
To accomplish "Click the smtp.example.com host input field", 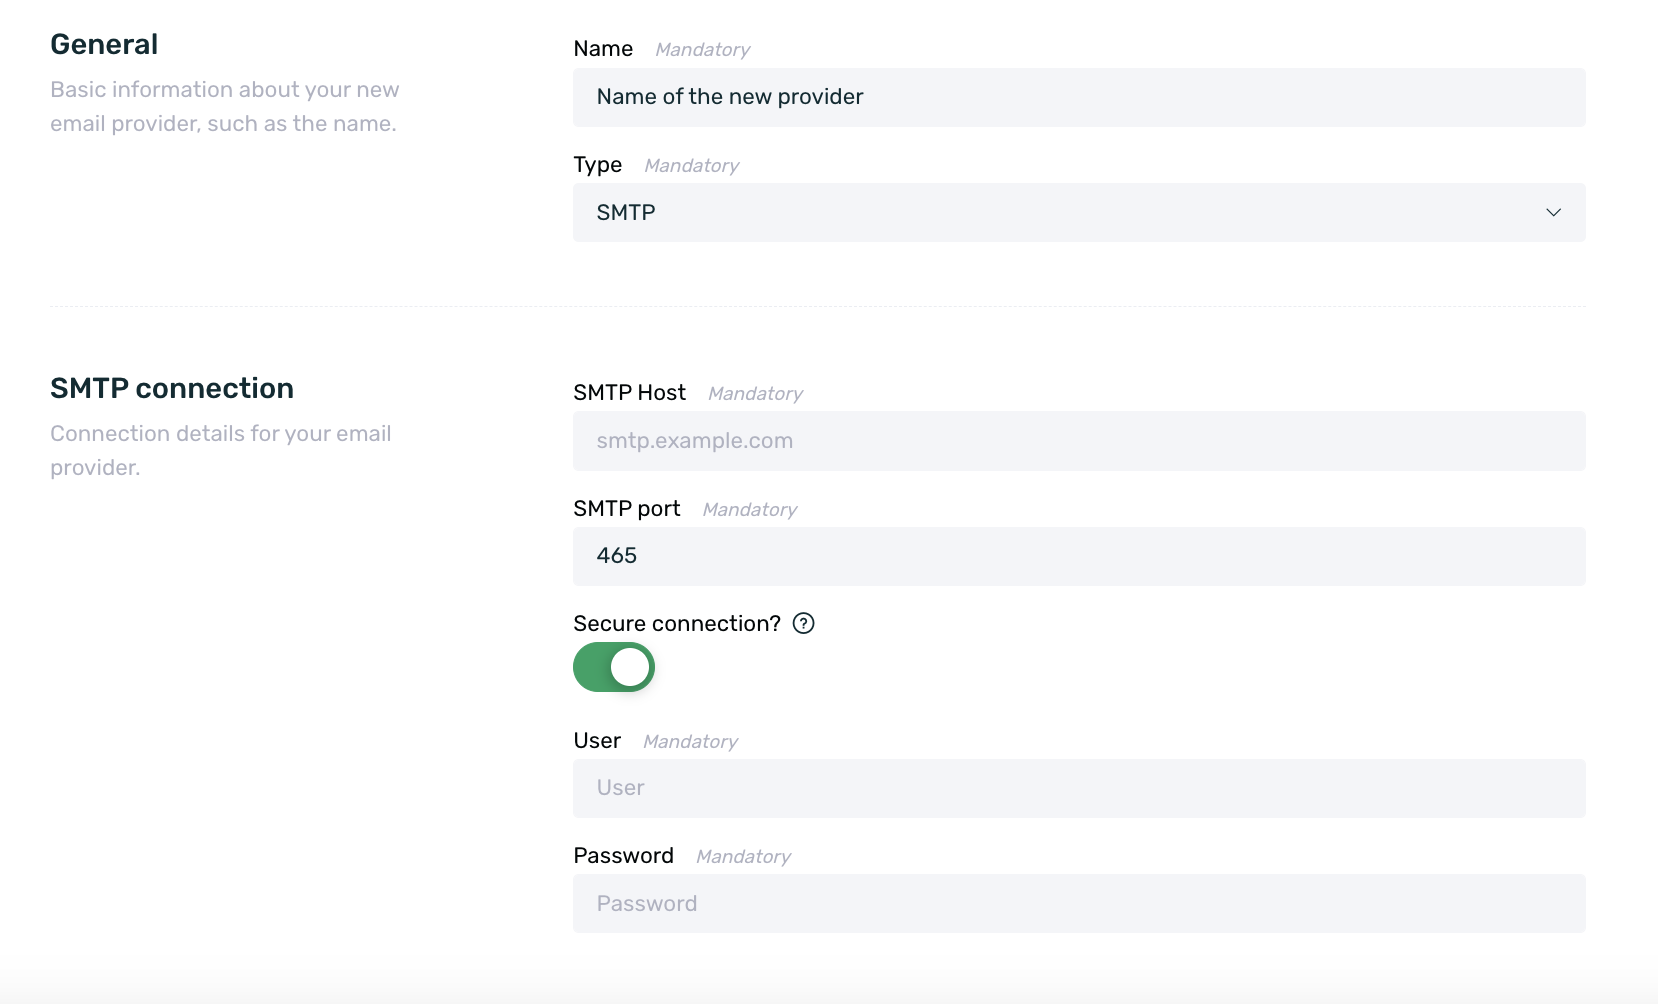I will point(1079,441).
